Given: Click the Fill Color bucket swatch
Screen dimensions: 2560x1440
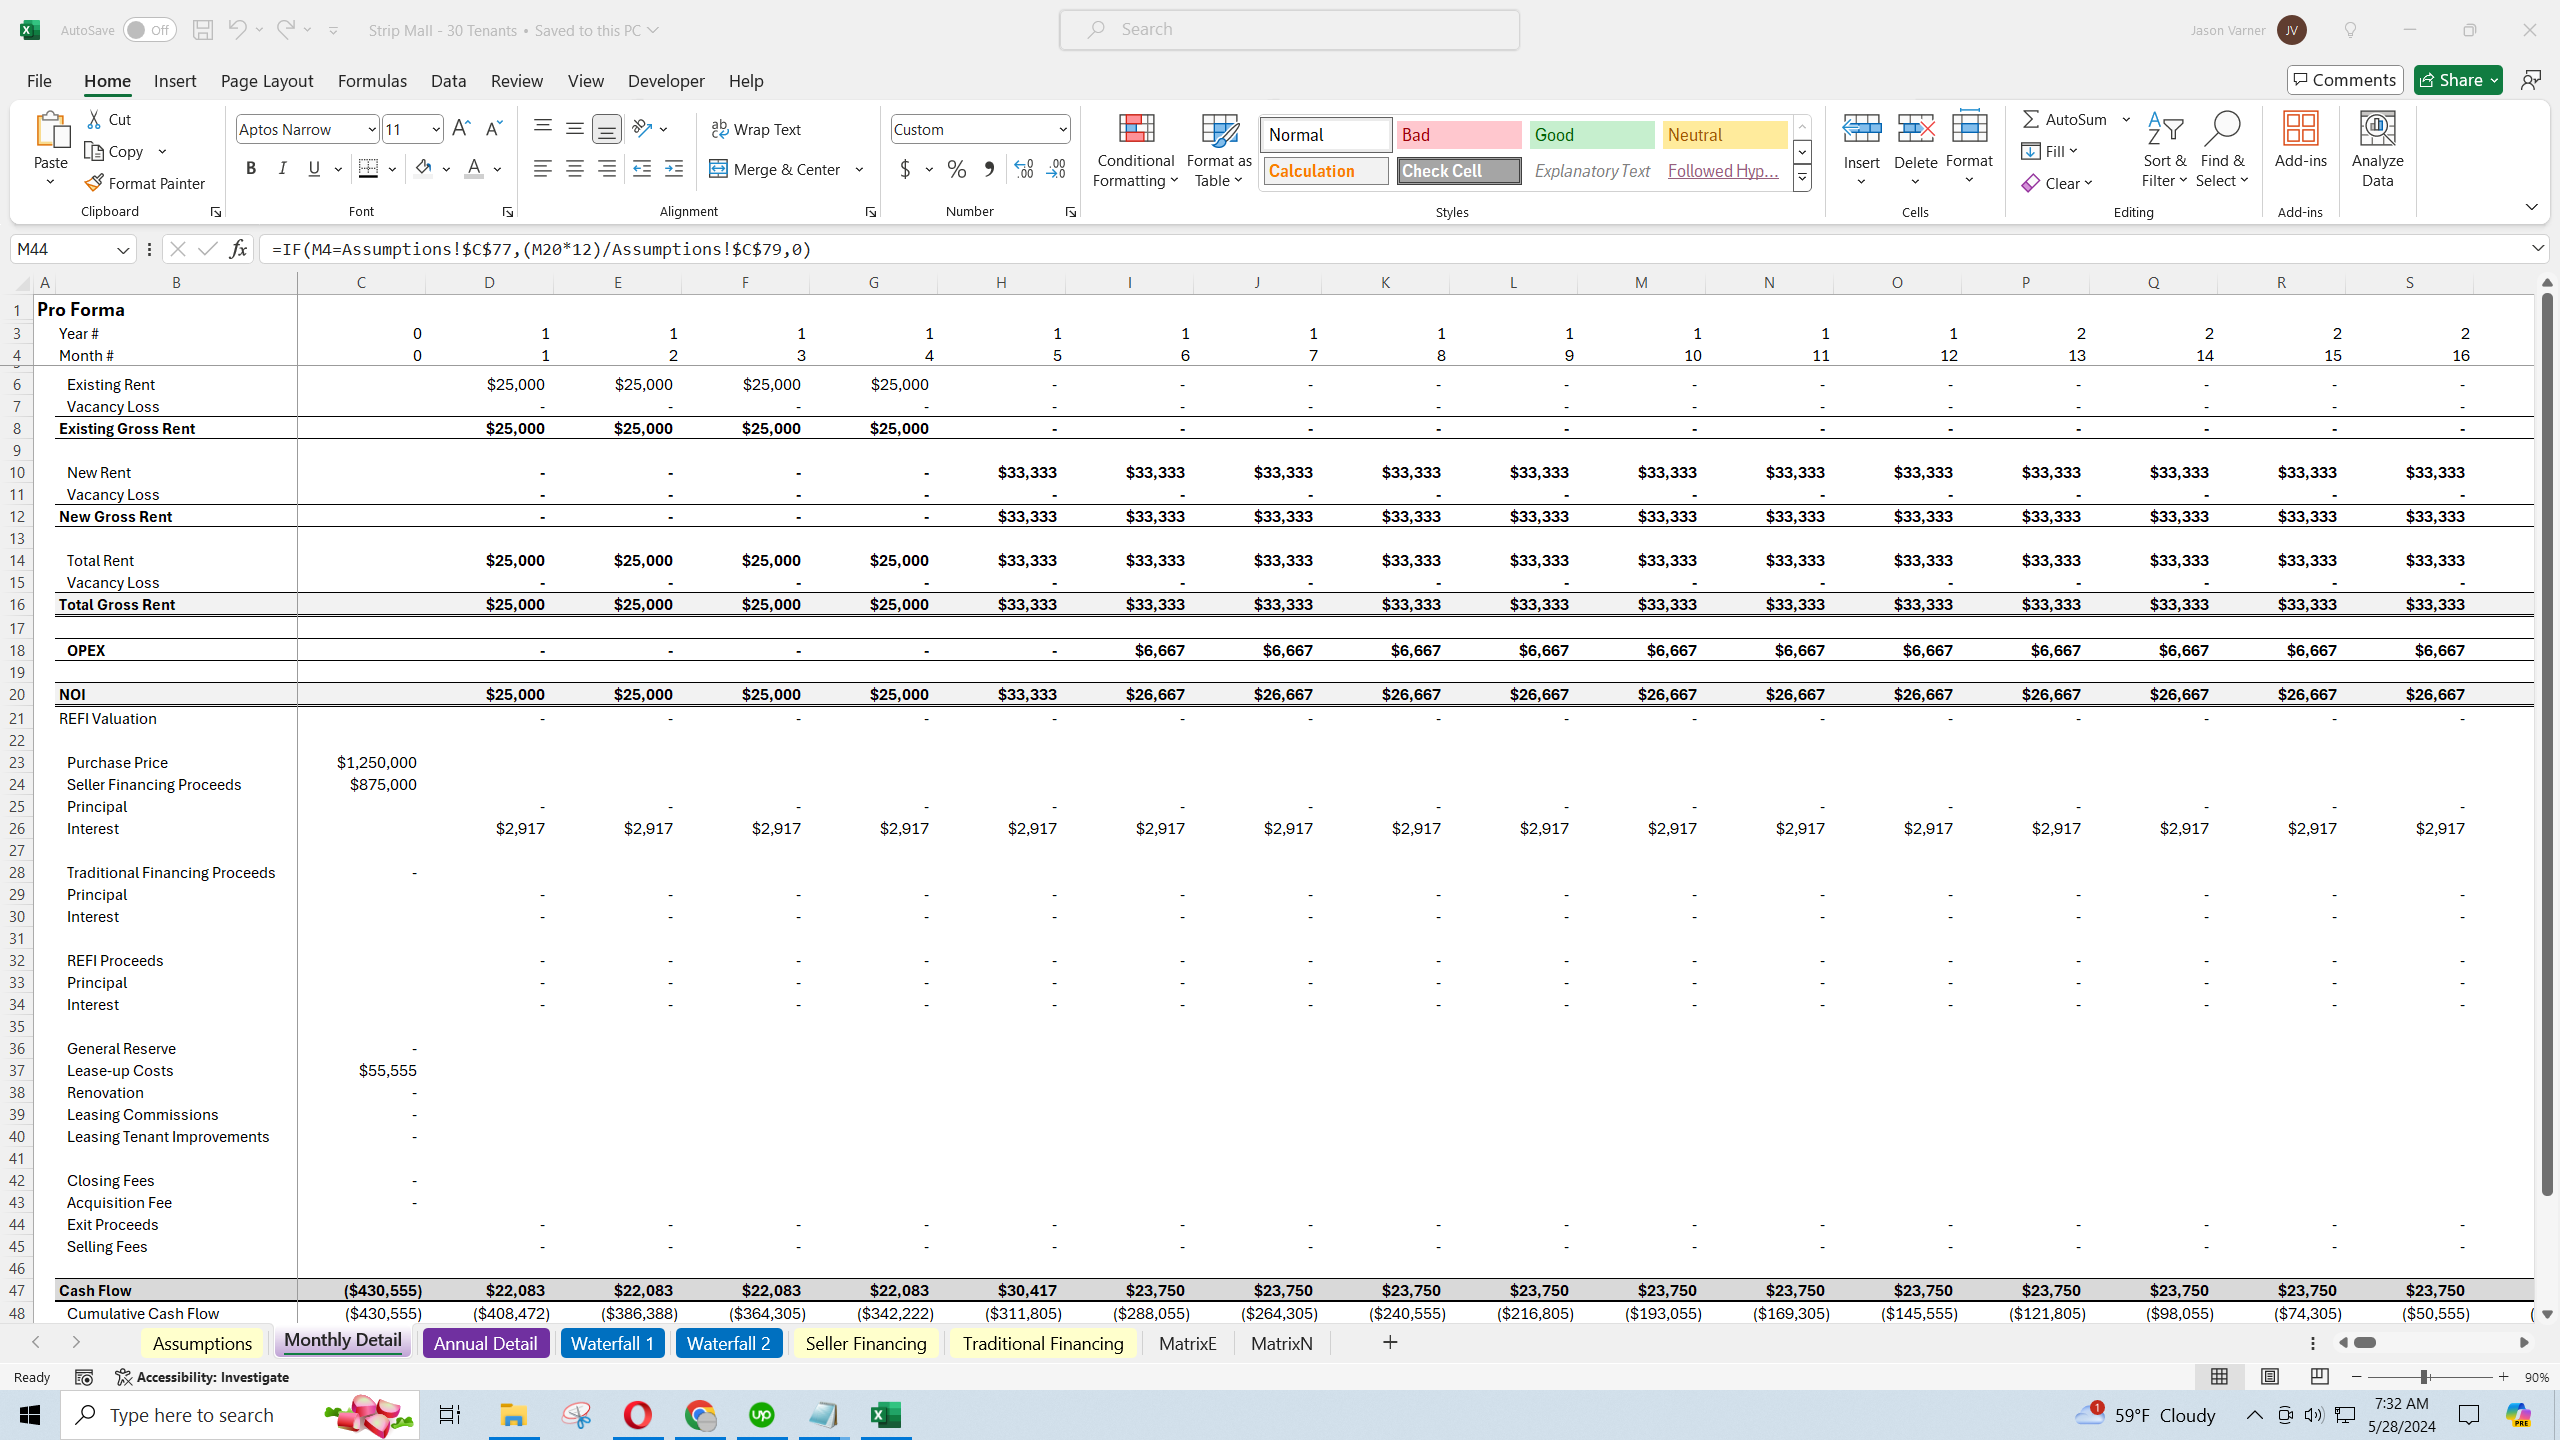Looking at the screenshot, I should point(424,169).
